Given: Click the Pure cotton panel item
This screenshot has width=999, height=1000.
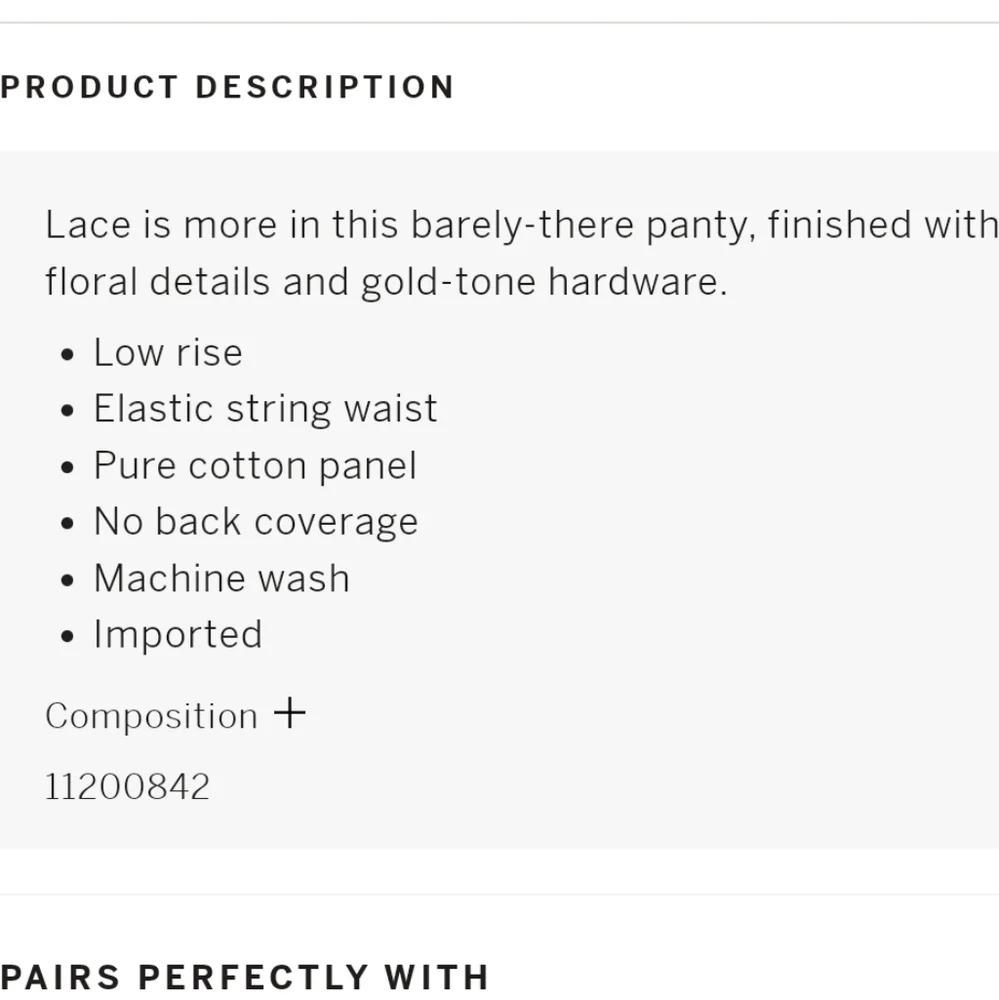Looking at the screenshot, I should tap(255, 466).
